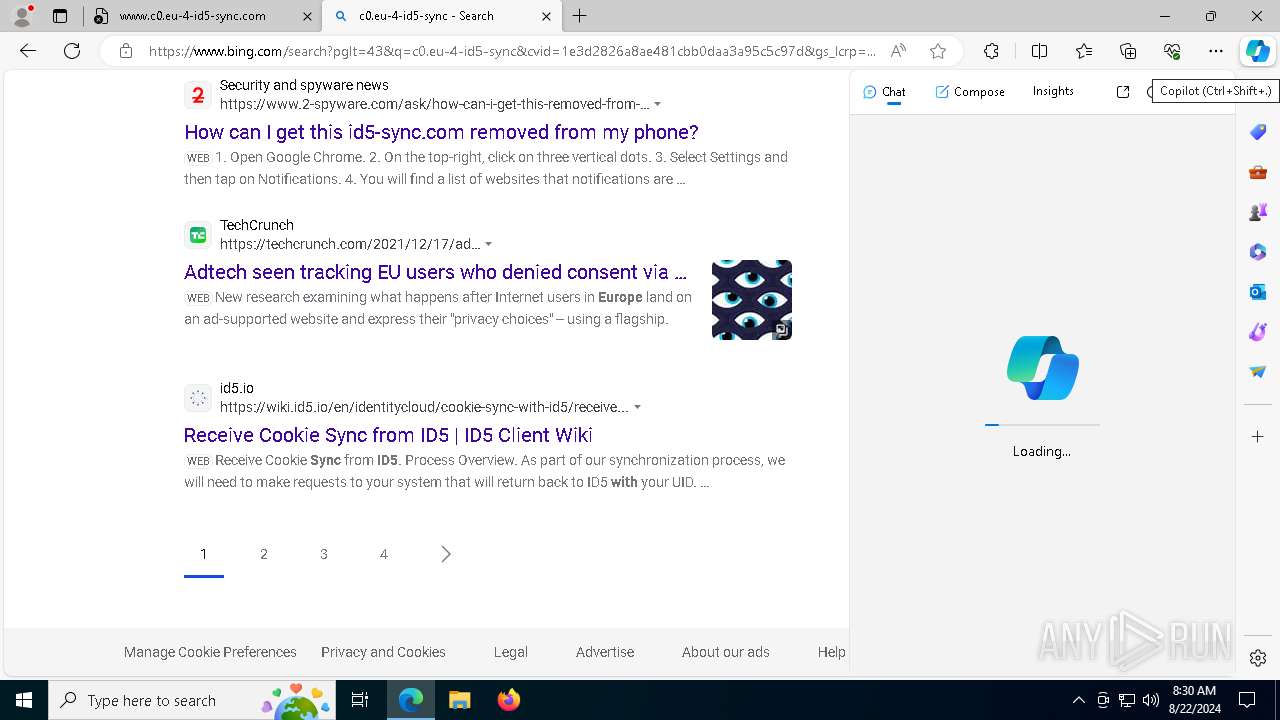Add a new app to sidebar
This screenshot has height=720, width=1280.
pyautogui.click(x=1258, y=437)
